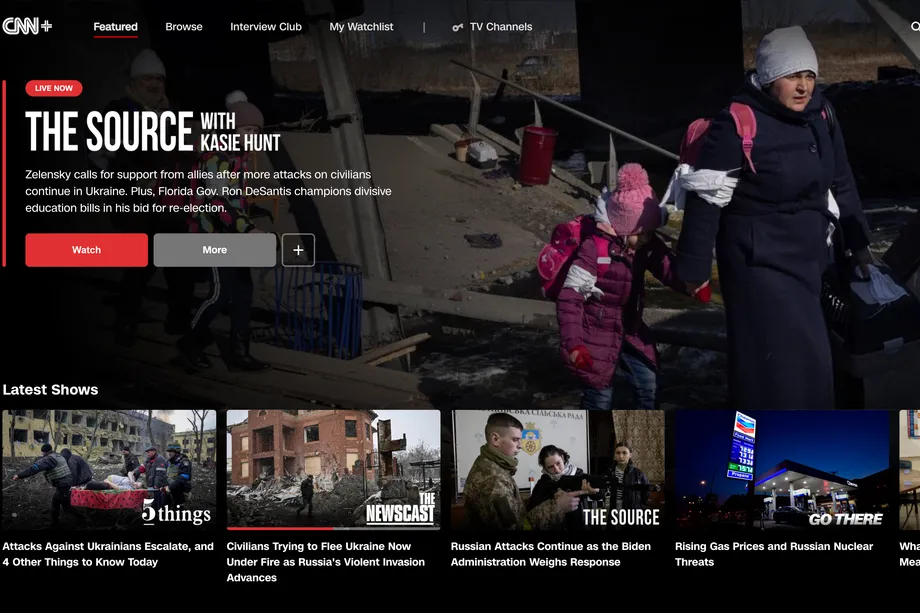Click the gray More button
920x613 pixels.
(215, 250)
